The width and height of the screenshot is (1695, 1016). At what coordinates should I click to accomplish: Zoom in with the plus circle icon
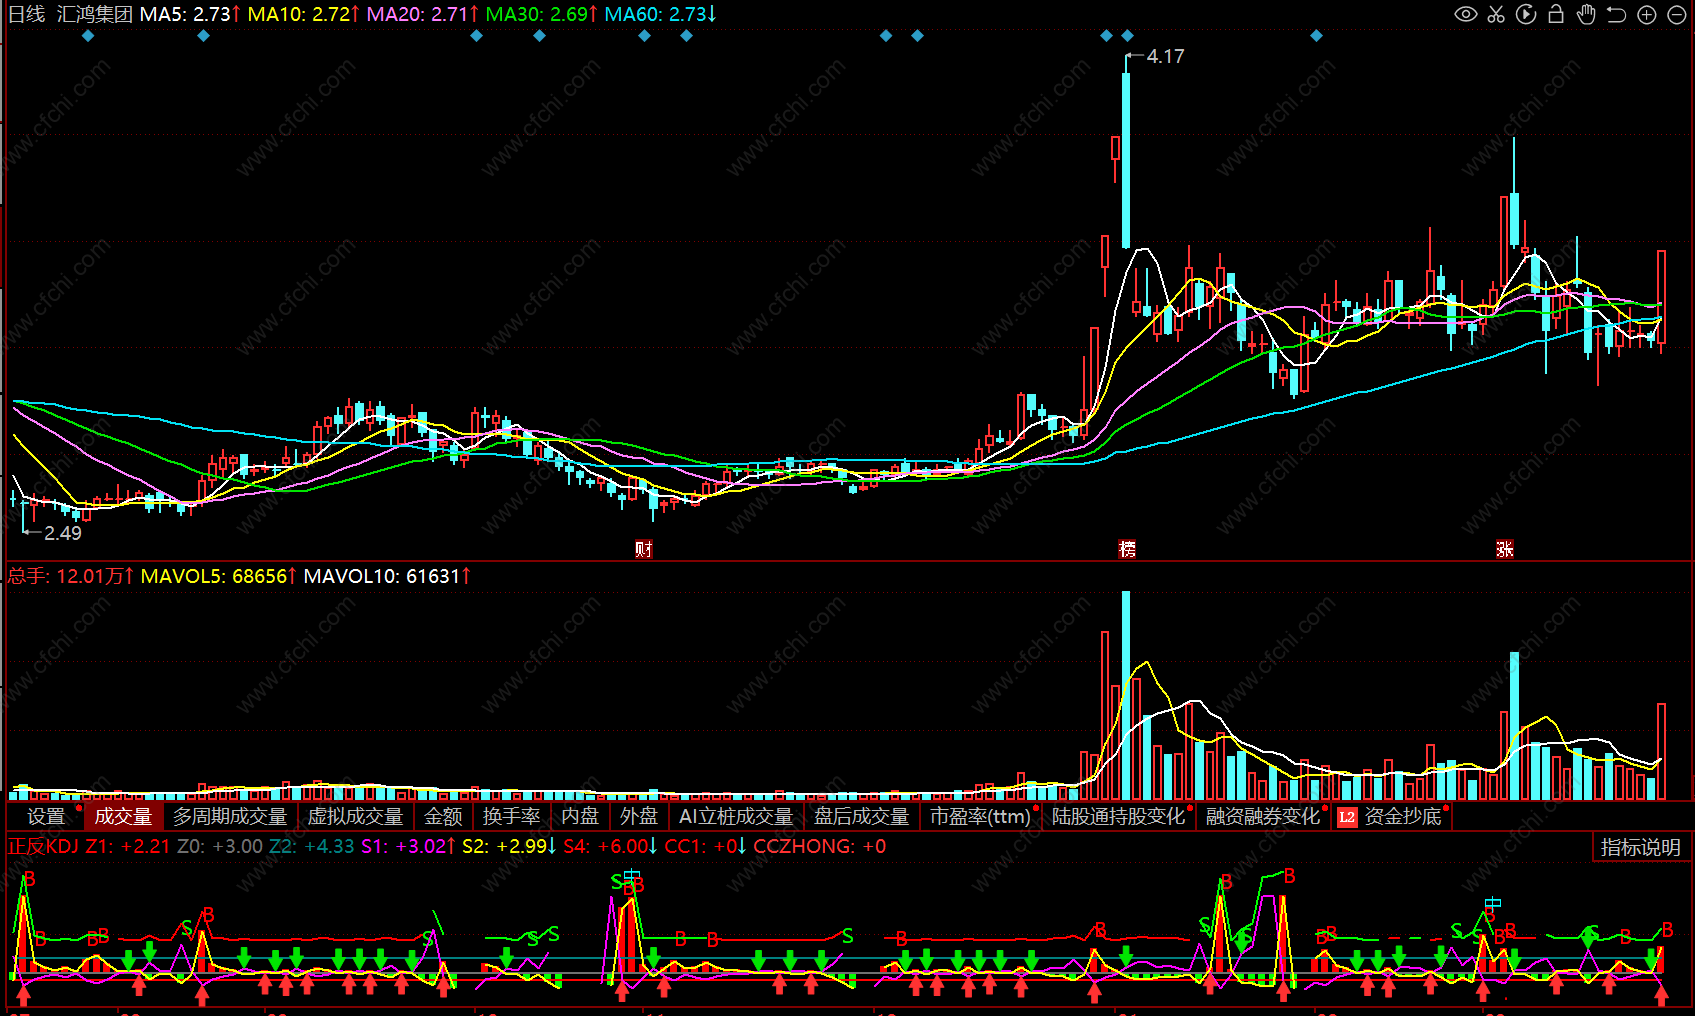pyautogui.click(x=1647, y=14)
